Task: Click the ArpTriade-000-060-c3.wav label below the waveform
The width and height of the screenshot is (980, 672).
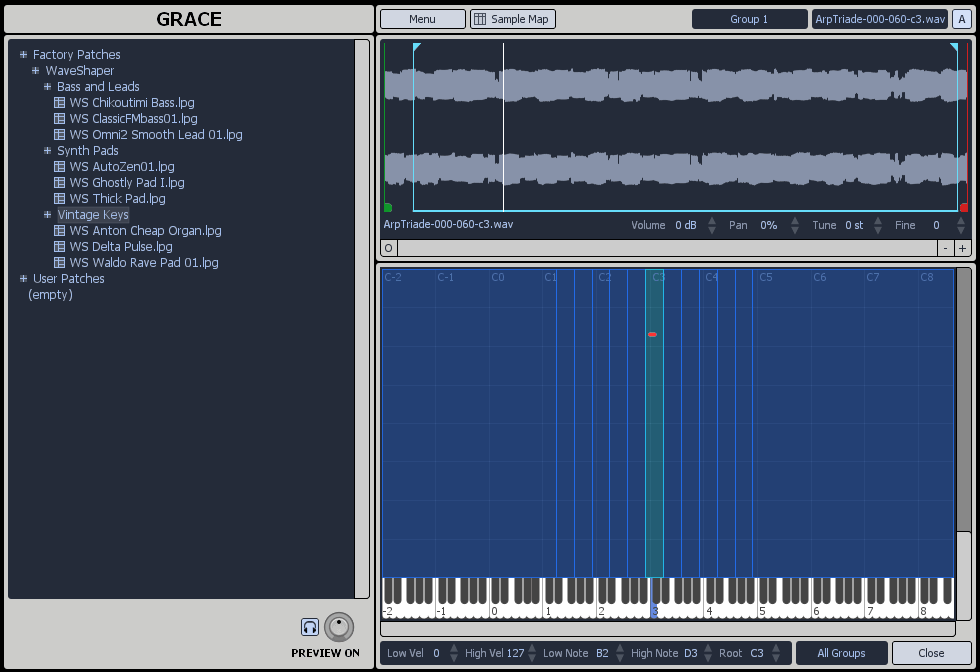Action: click(x=448, y=224)
